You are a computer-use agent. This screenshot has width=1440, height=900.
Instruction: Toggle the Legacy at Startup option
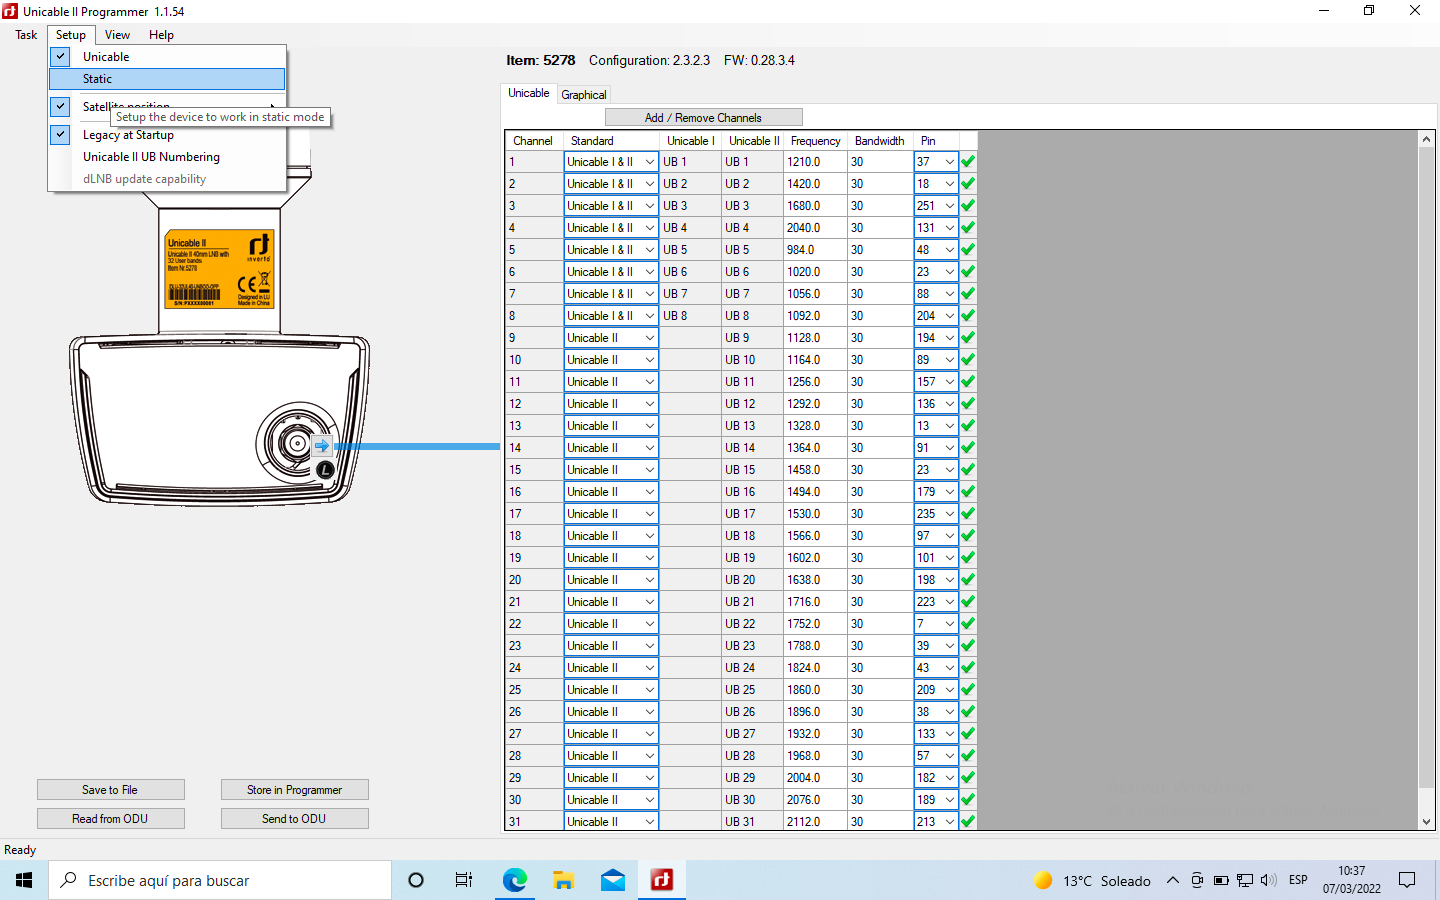pos(128,135)
